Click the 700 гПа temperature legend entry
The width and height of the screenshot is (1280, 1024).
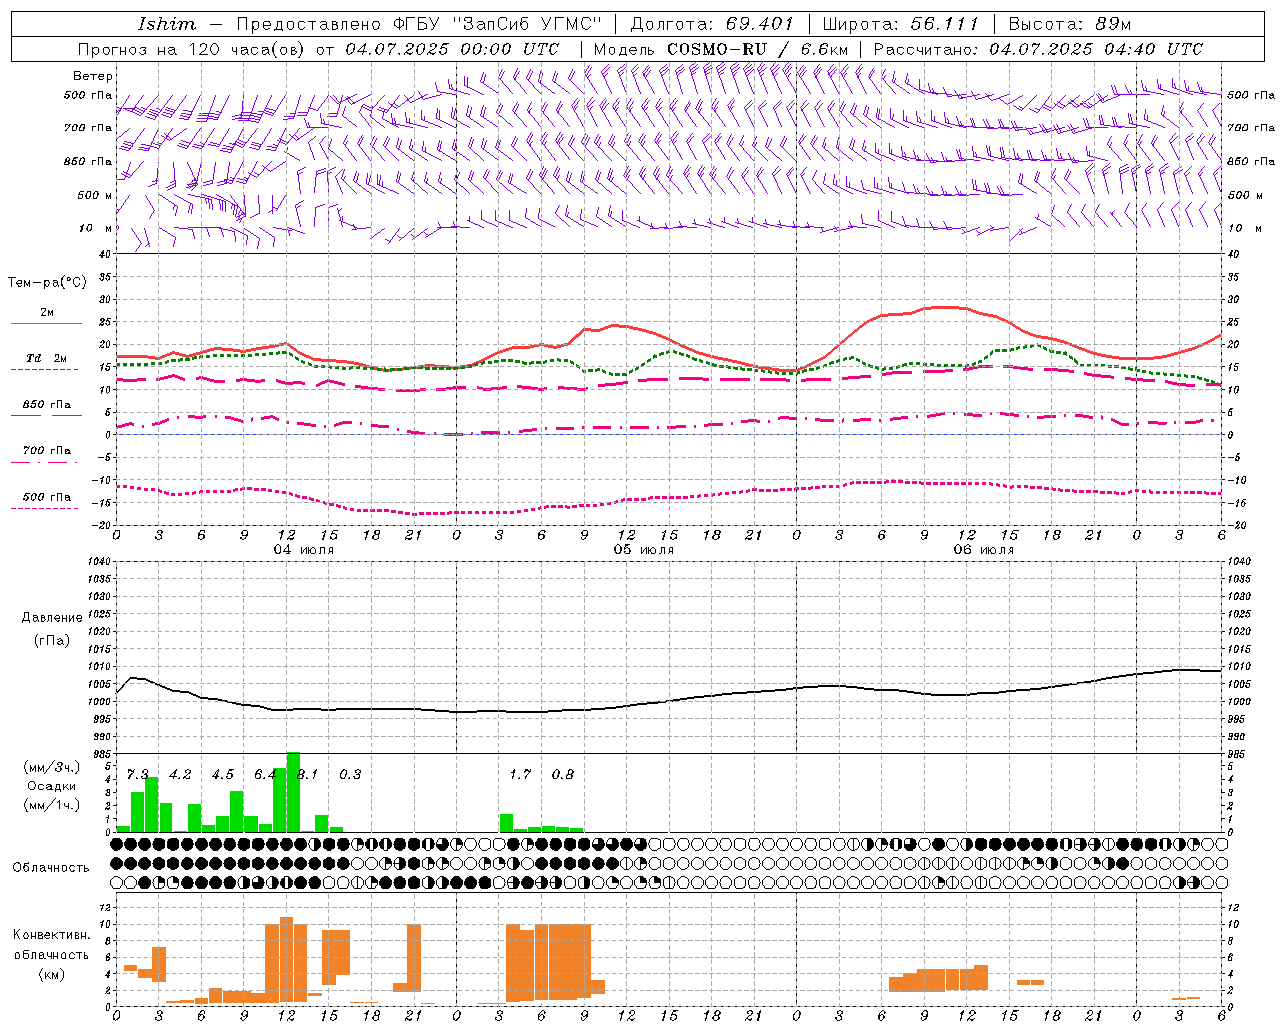tap(47, 450)
